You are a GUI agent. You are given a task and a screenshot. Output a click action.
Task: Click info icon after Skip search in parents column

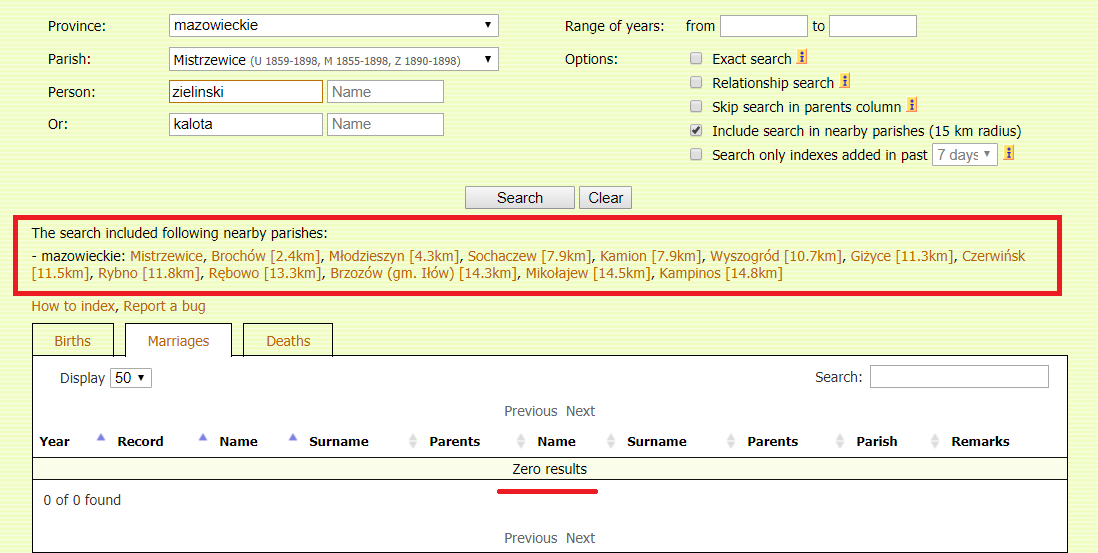pyautogui.click(x=912, y=105)
